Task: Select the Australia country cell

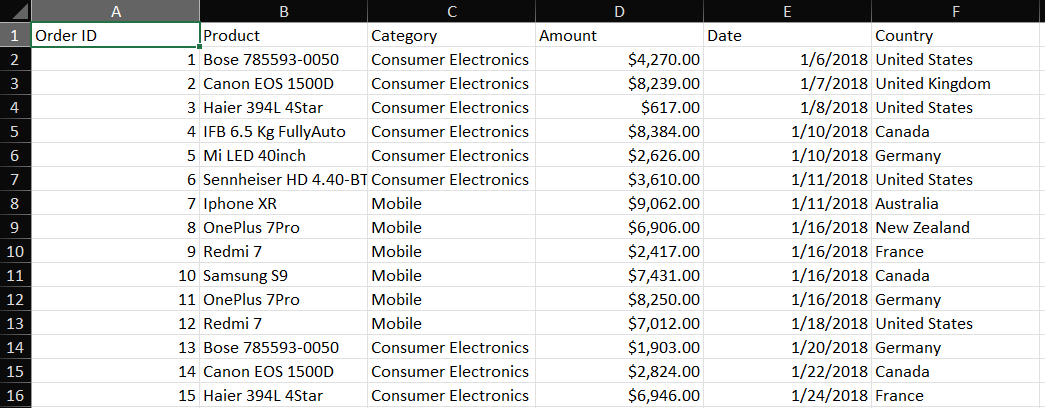Action: pos(957,203)
